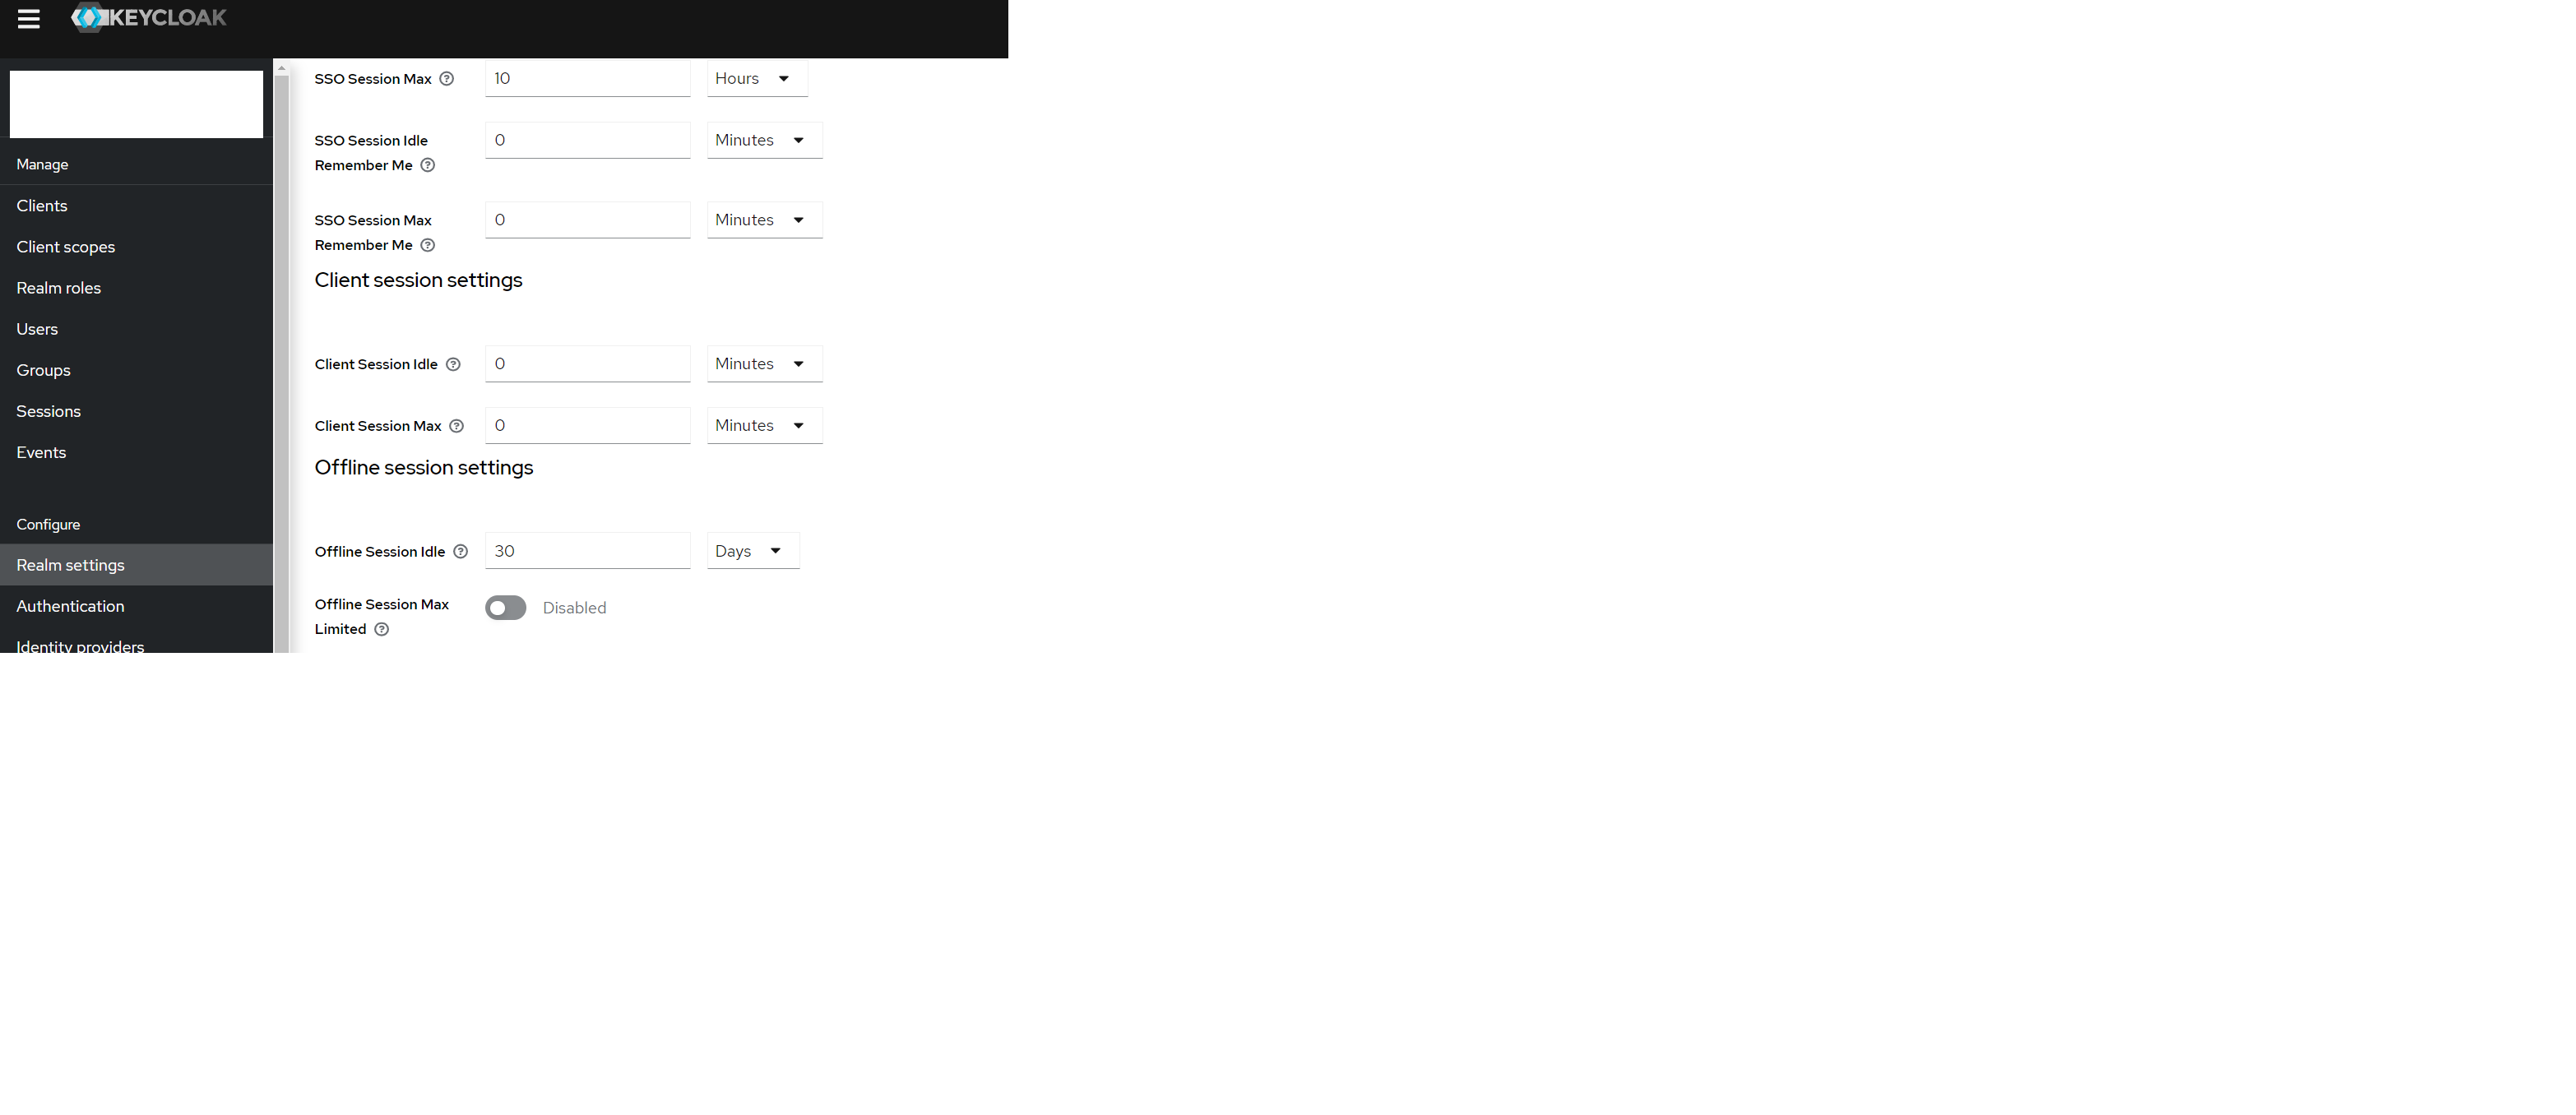Image resolution: width=2576 pixels, height=1115 pixels.
Task: Show help for Client Session Max
Action: click(x=457, y=426)
